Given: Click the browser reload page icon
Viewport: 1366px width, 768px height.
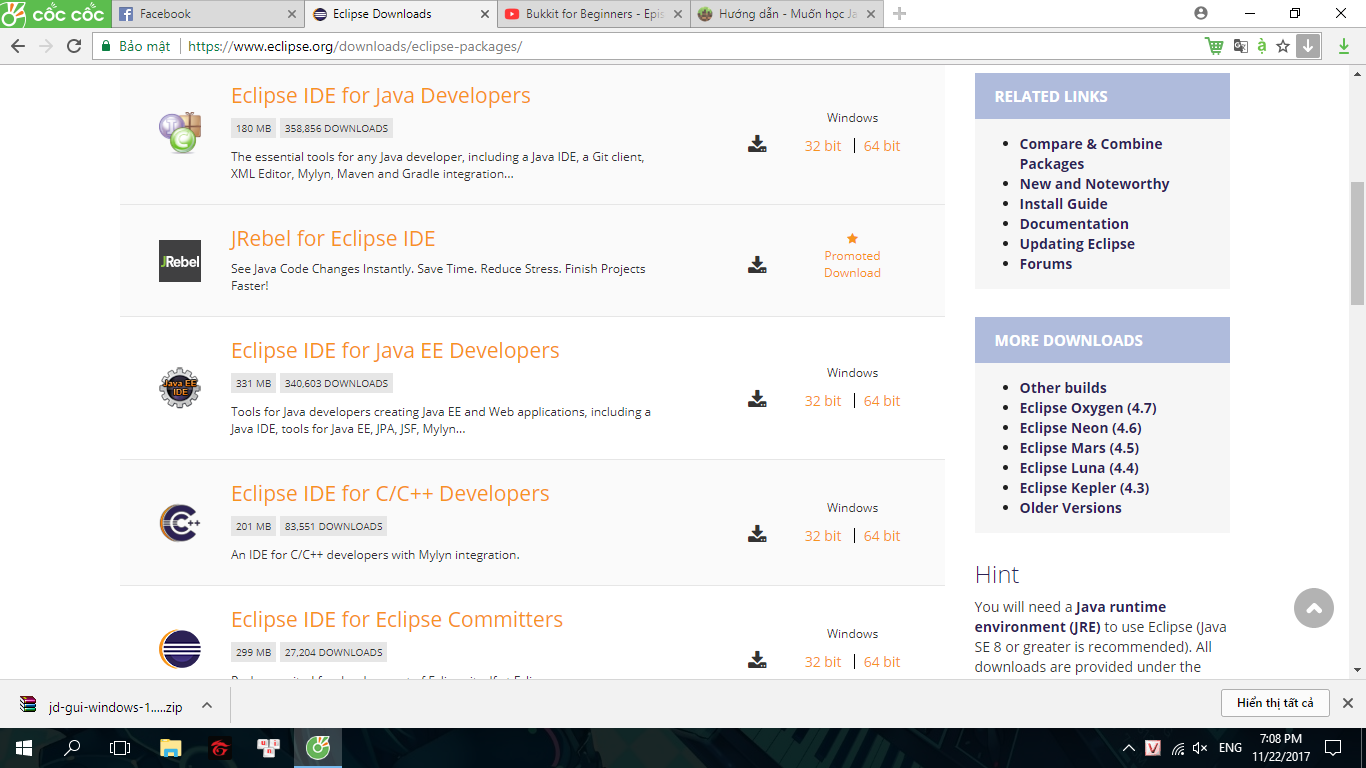Looking at the screenshot, I should pyautogui.click(x=74, y=46).
